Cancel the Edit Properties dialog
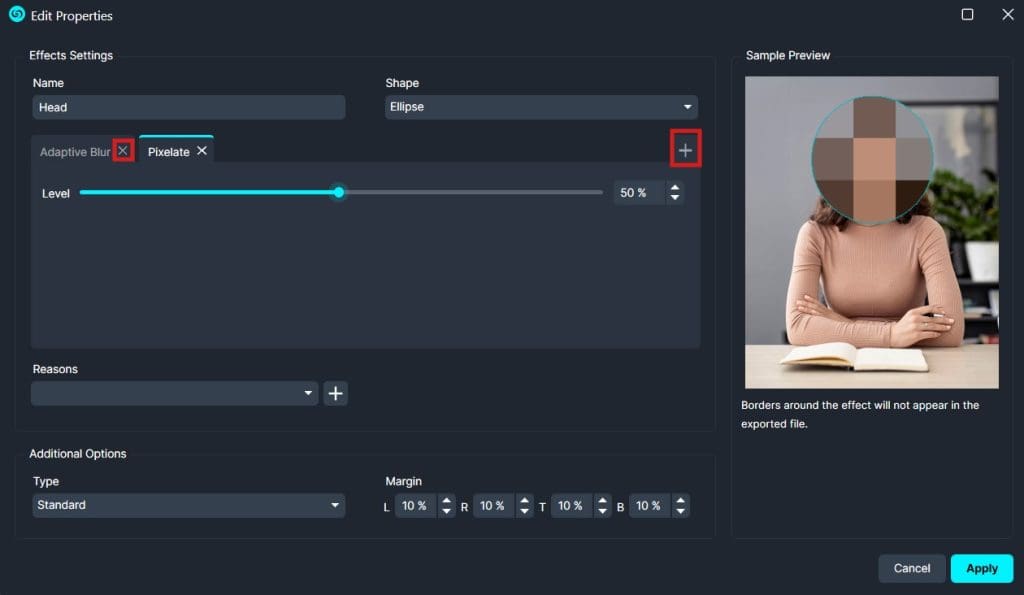 [911, 568]
